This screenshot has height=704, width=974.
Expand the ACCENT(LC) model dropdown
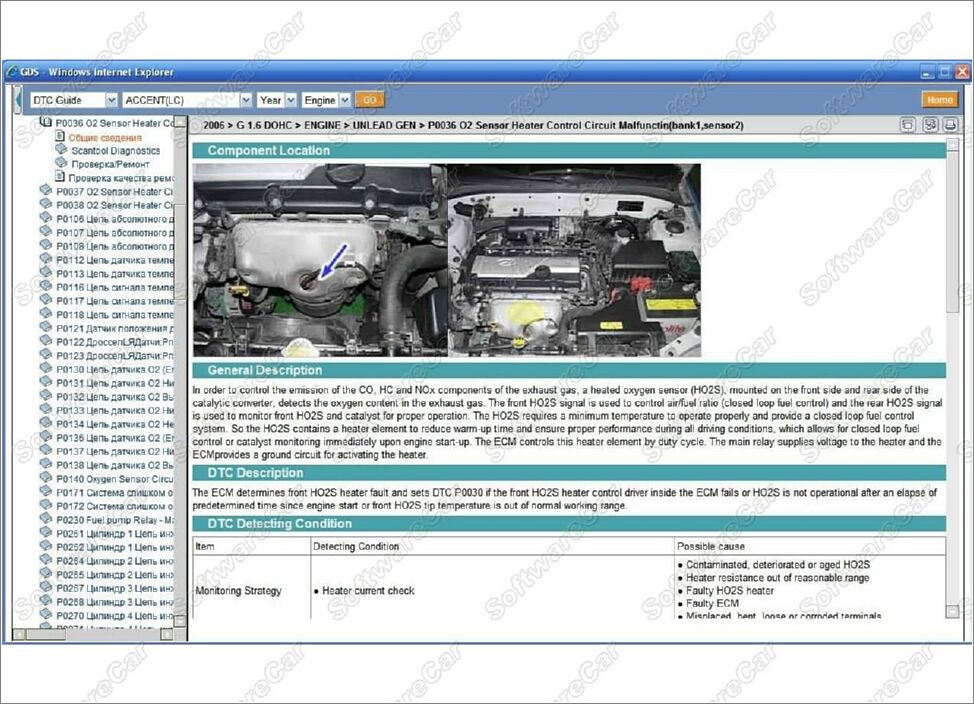[187, 100]
